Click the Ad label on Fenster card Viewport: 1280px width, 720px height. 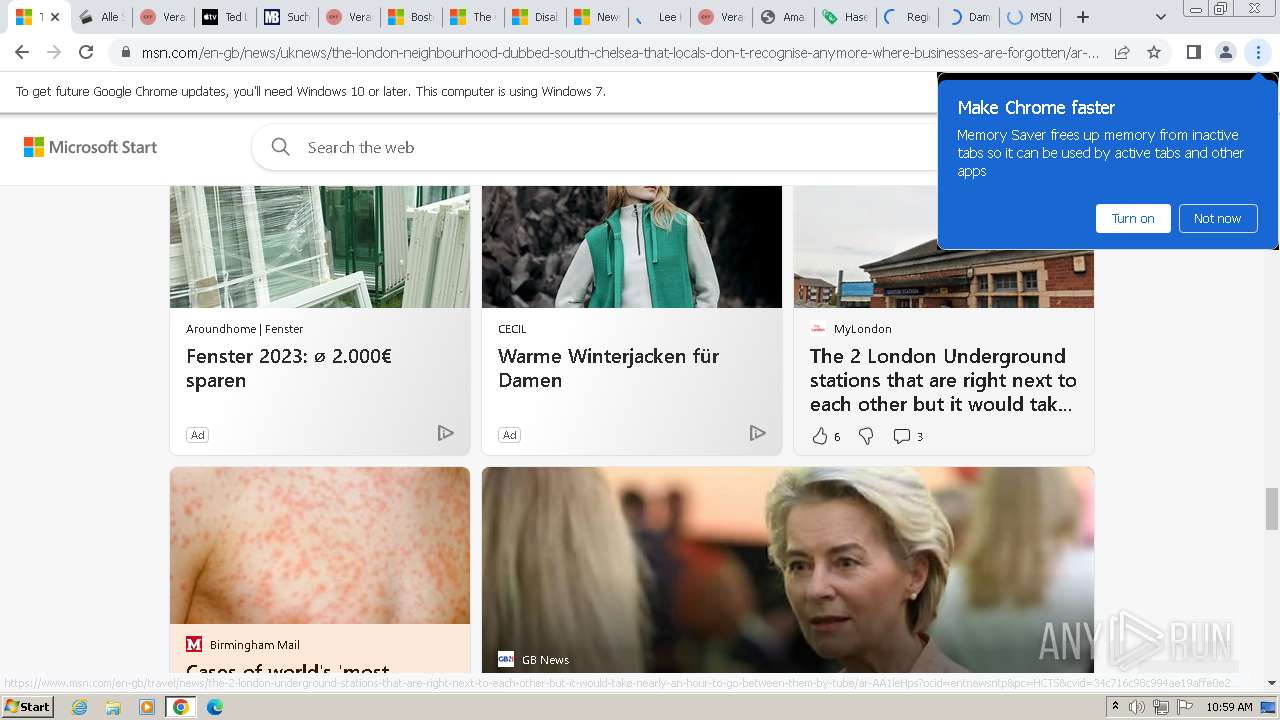pos(197,435)
